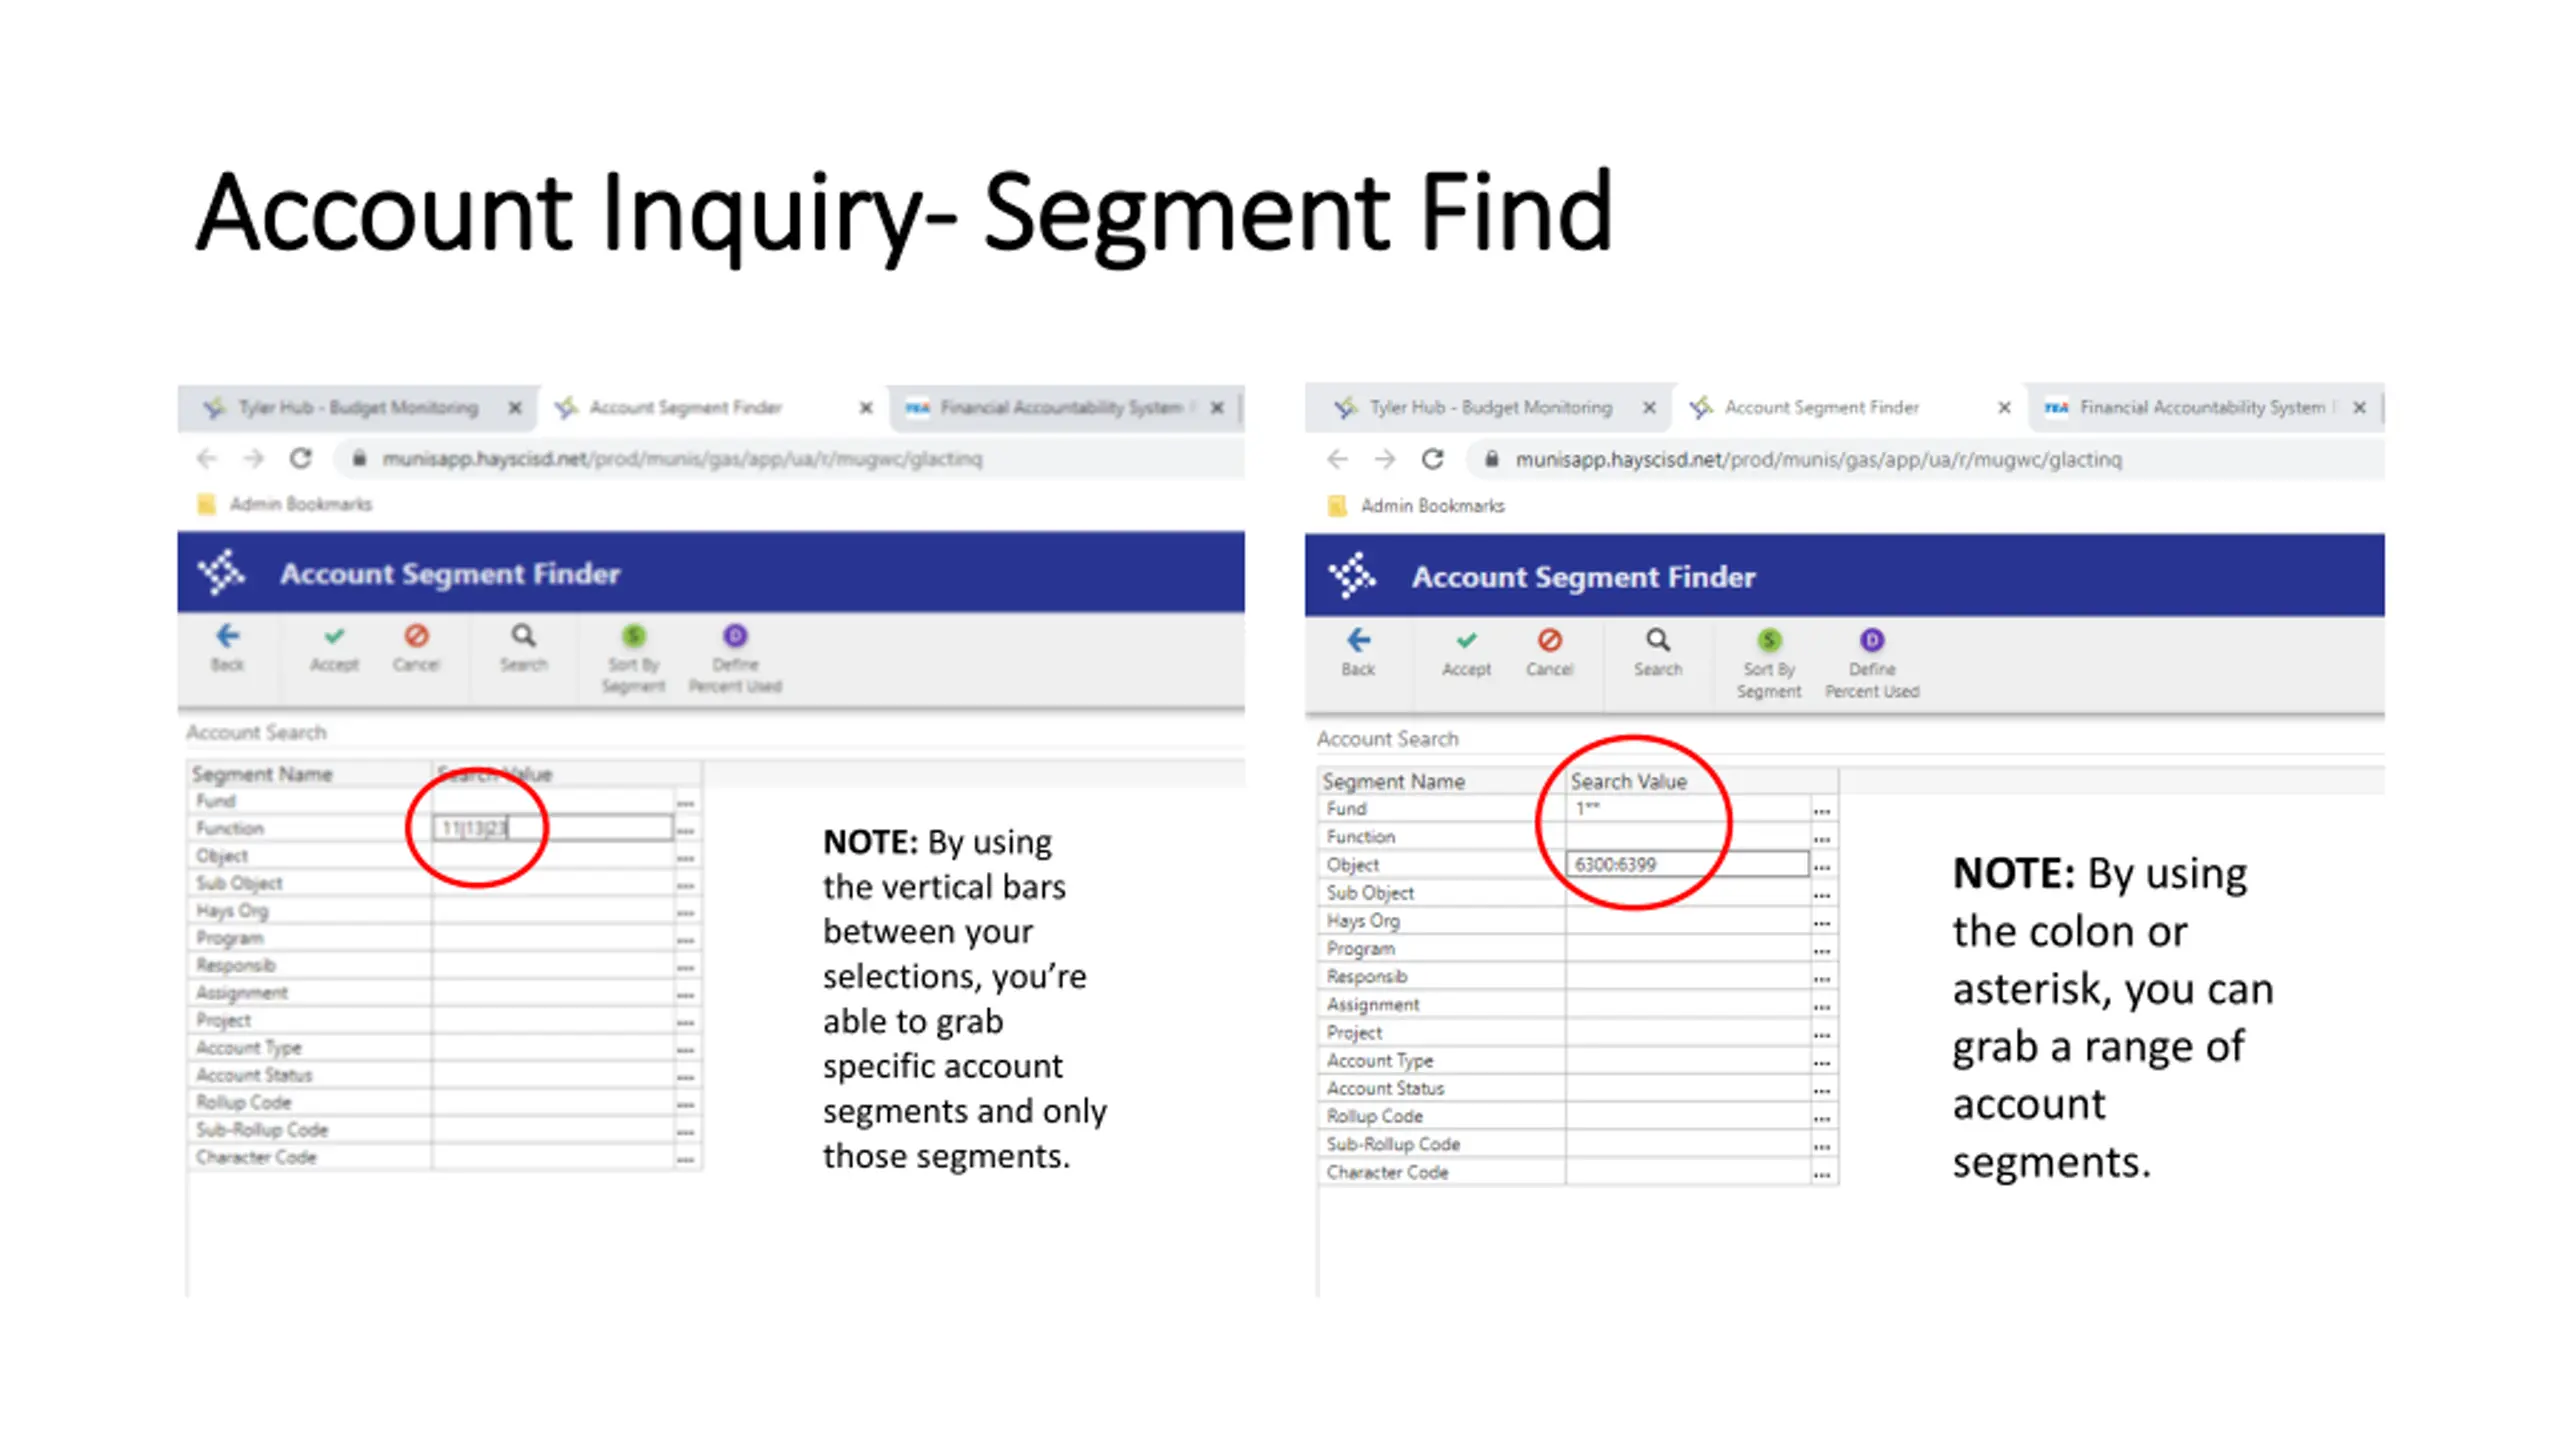
Task: Click Back arrow in left Account Segment Finder
Action: point(227,647)
